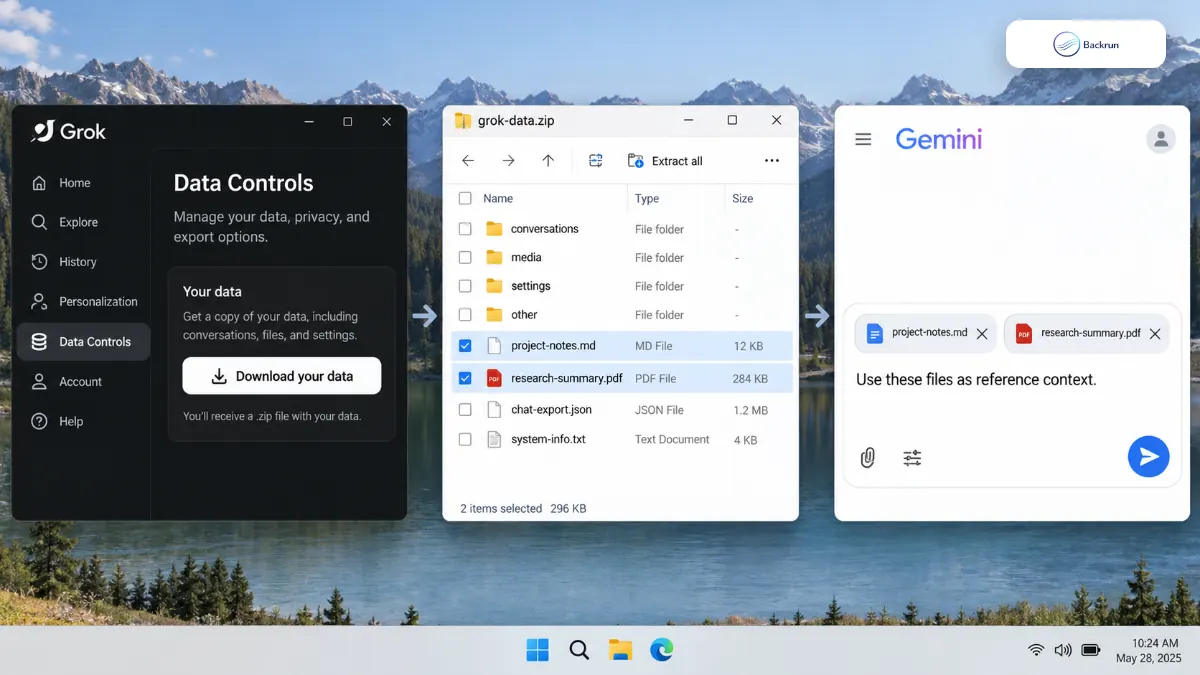
Task: Check the conversations folder checkbox
Action: click(465, 229)
